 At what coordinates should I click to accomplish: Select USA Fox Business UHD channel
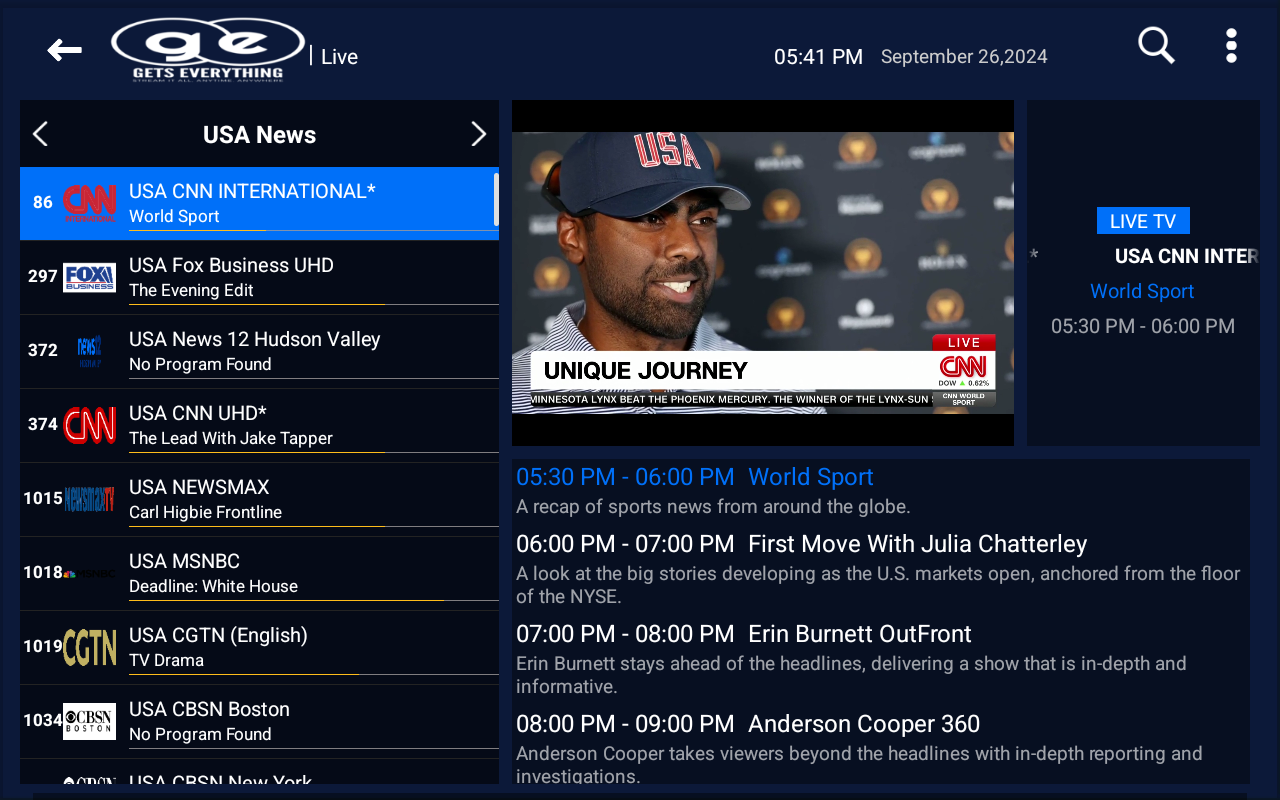pos(259,278)
